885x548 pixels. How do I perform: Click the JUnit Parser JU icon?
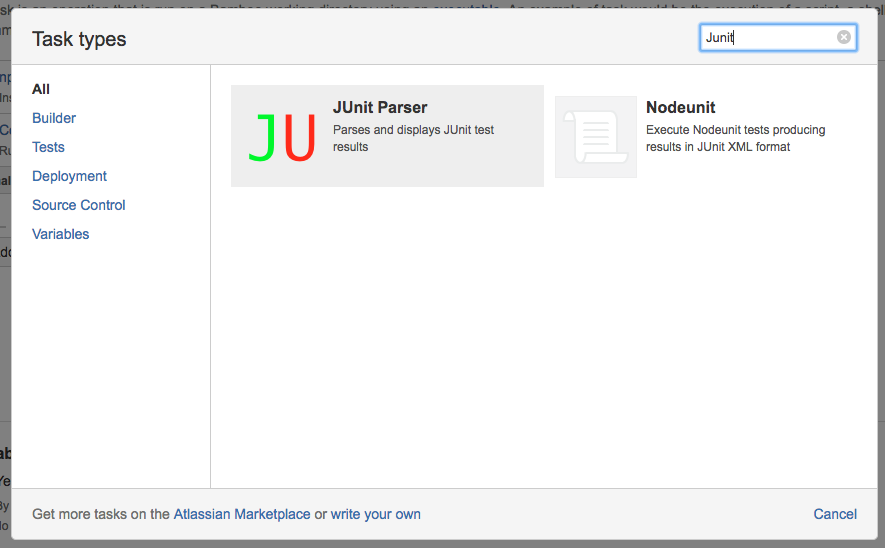[282, 137]
